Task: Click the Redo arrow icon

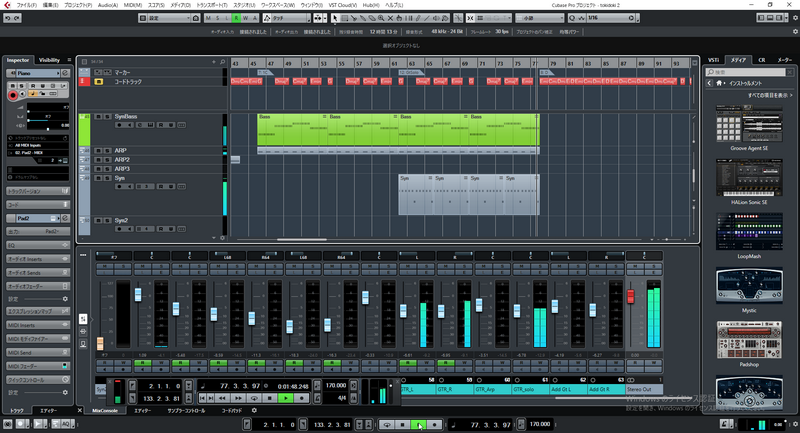Action: [x=17, y=18]
